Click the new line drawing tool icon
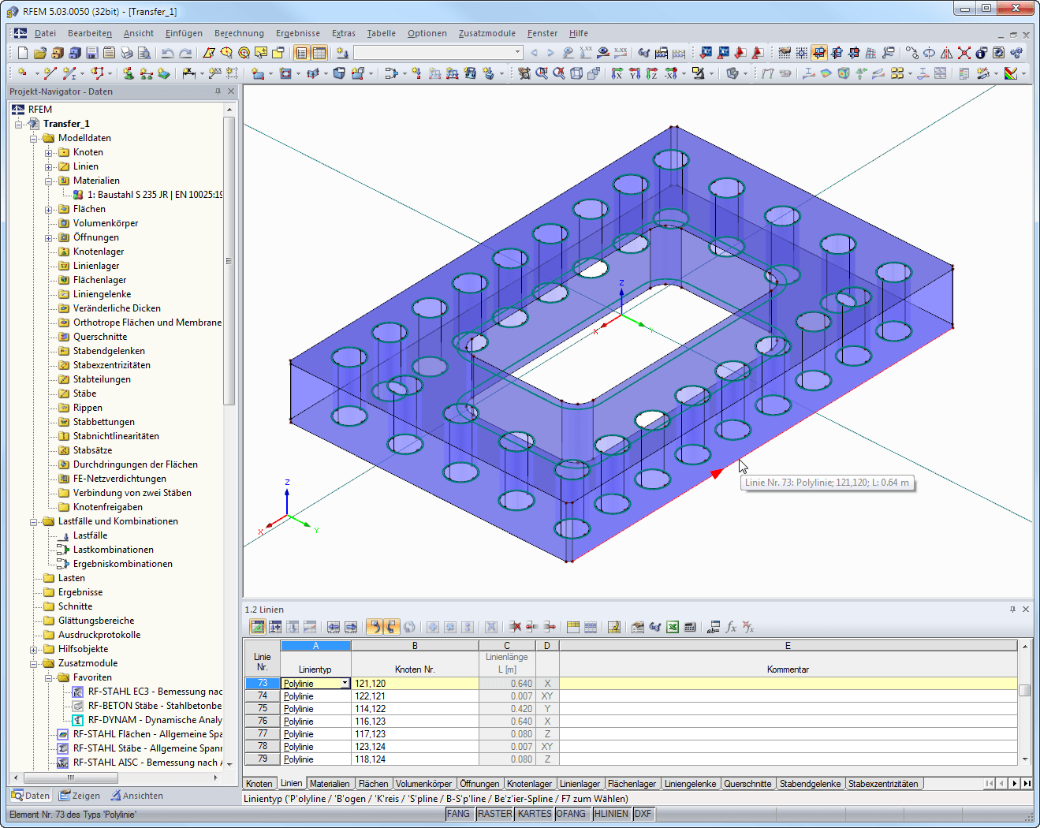This screenshot has width=1040, height=828. [x=51, y=73]
